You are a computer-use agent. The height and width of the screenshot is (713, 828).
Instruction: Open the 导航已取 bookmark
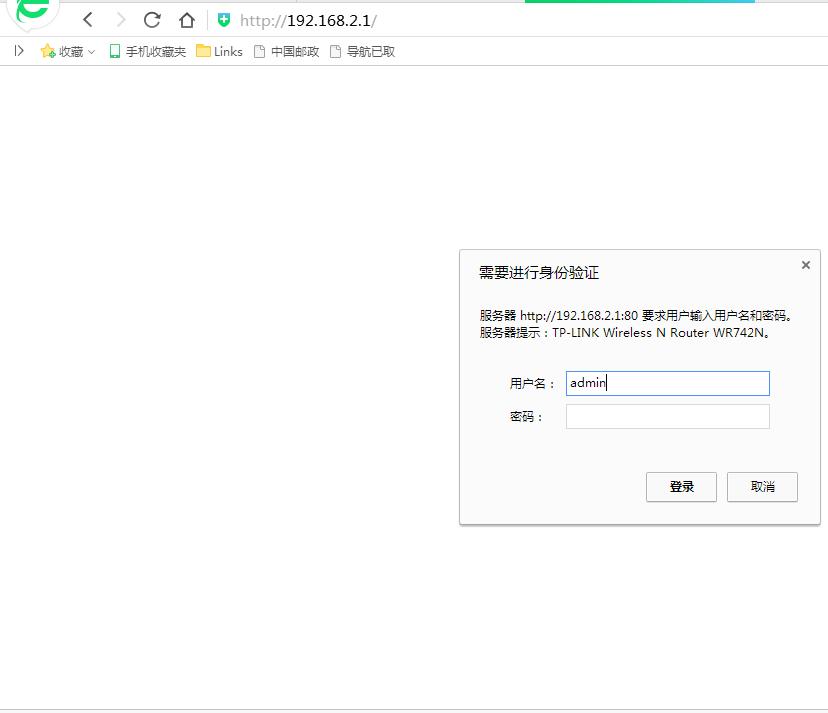362,51
